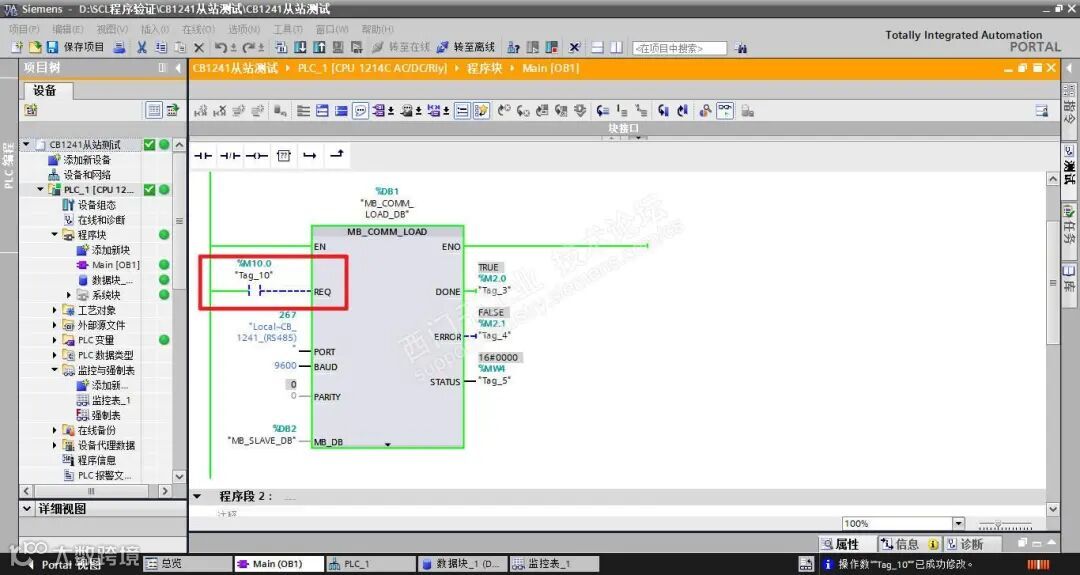Screen dimensions: 1080x575
Task: Click split editor horizontally icon
Action: click(x=597, y=47)
